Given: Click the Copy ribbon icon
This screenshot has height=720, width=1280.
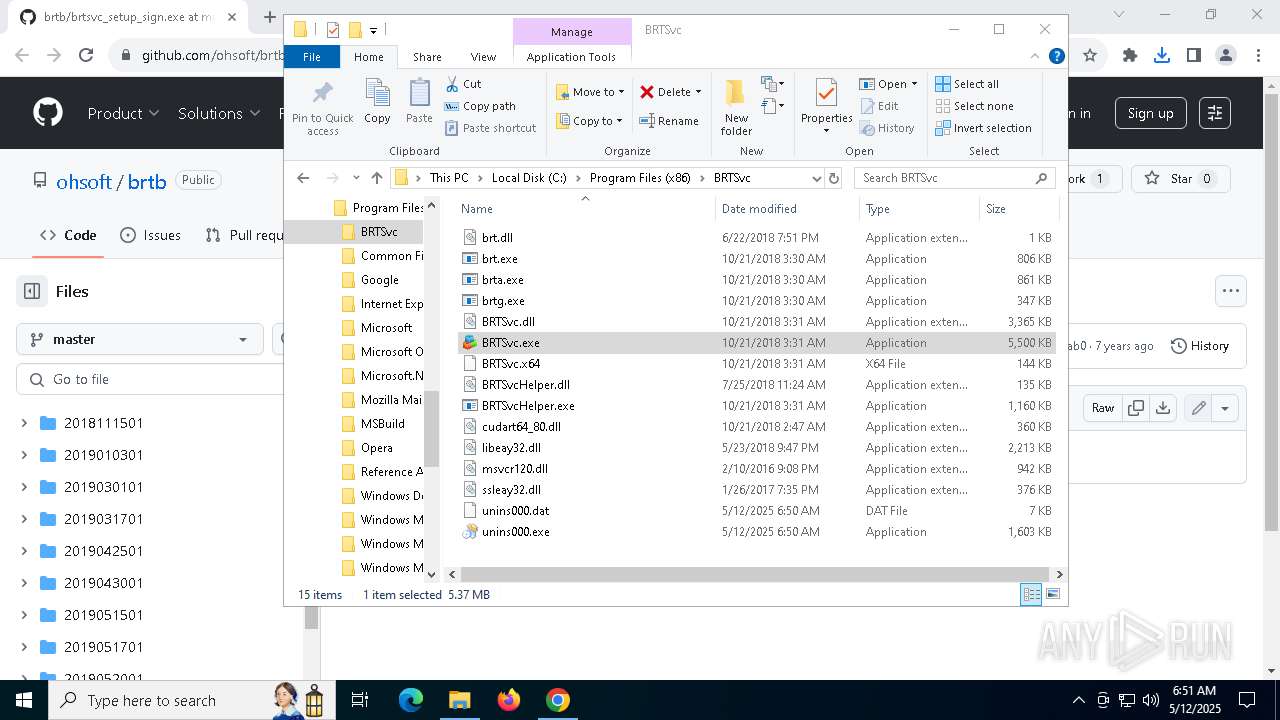Looking at the screenshot, I should pyautogui.click(x=377, y=102).
